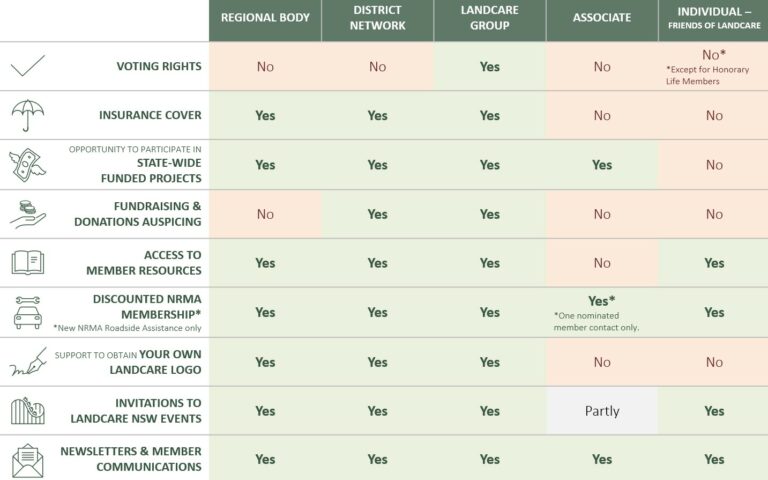The height and width of the screenshot is (480, 768).
Task: Select the Associate column header
Action: pyautogui.click(x=602, y=18)
